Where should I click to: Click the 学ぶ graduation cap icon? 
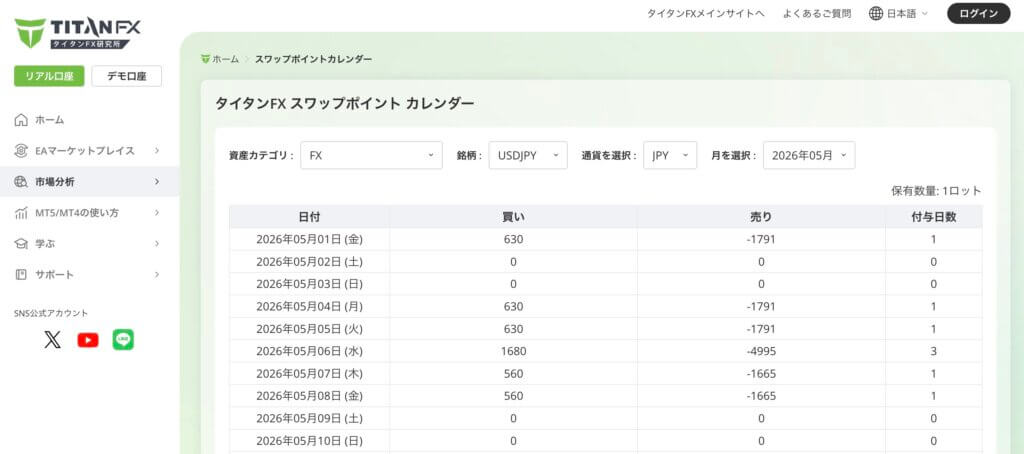click(21, 244)
